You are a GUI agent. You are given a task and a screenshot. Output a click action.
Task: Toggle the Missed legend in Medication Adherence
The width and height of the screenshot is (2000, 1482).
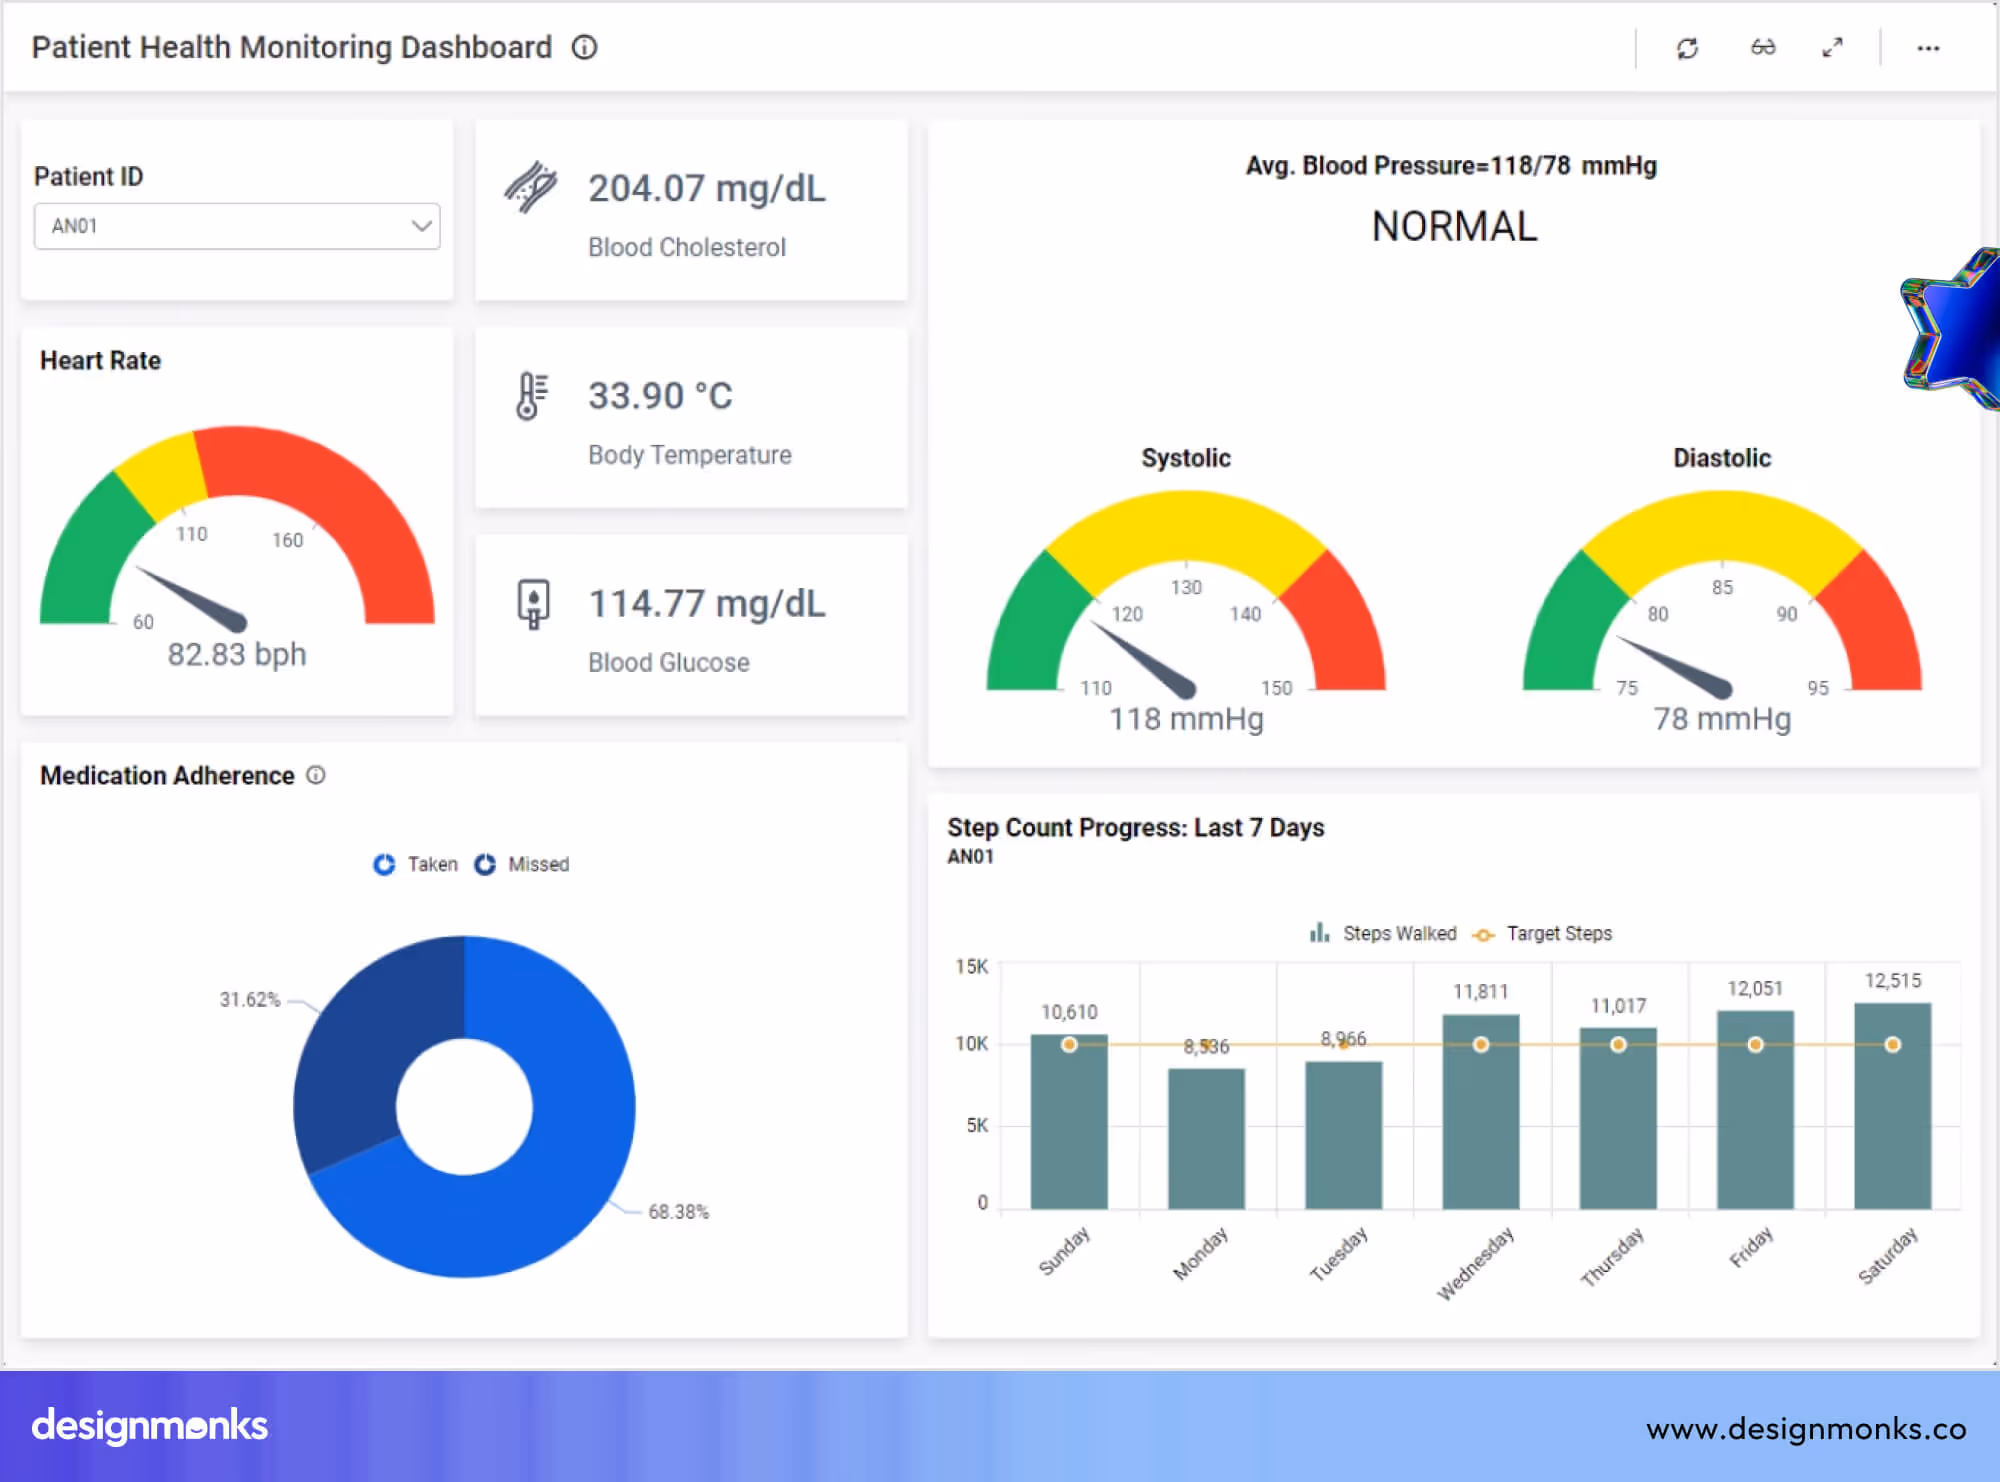click(521, 864)
